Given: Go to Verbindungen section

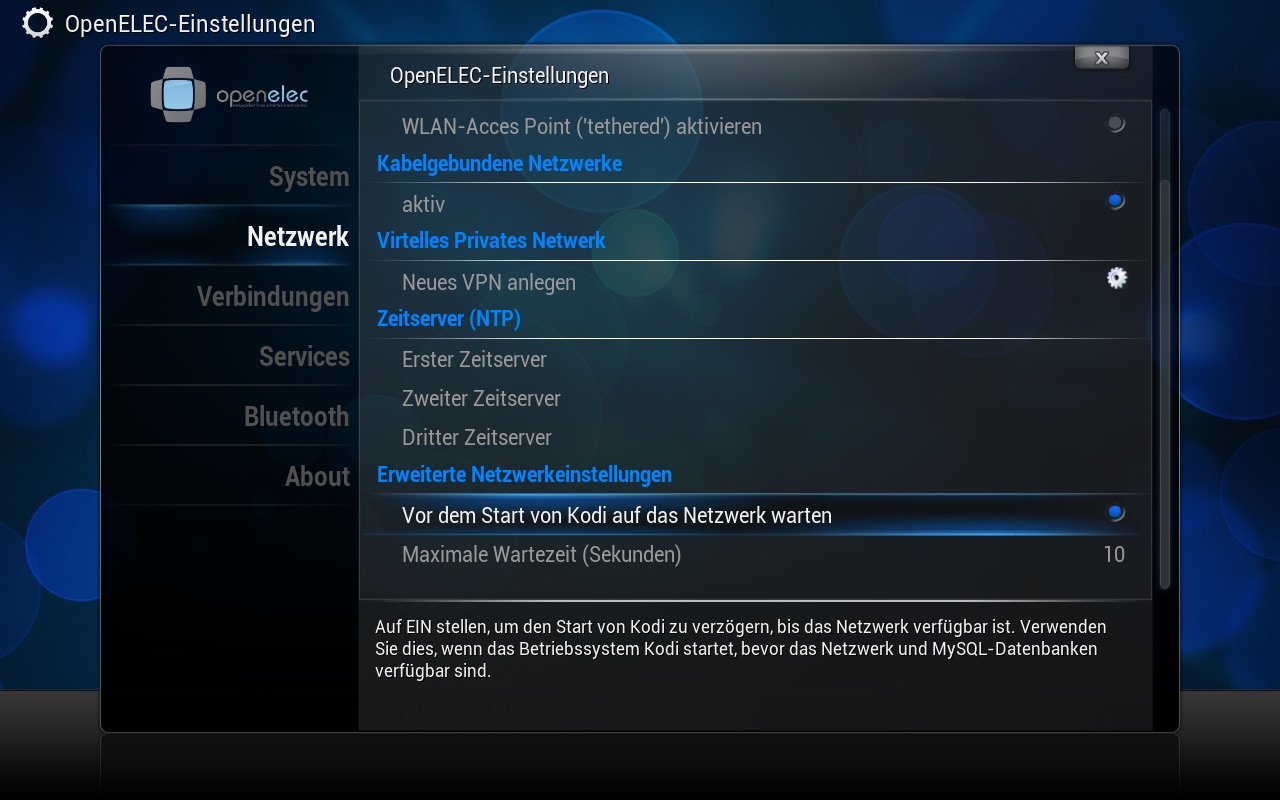Looking at the screenshot, I should pyautogui.click(x=273, y=297).
